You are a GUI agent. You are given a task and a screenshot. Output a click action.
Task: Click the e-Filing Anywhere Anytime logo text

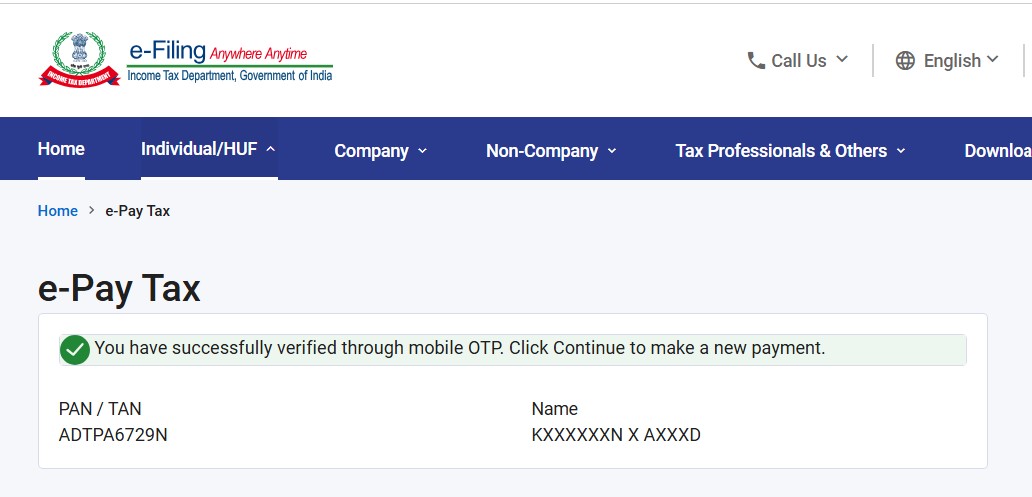pyautogui.click(x=230, y=63)
